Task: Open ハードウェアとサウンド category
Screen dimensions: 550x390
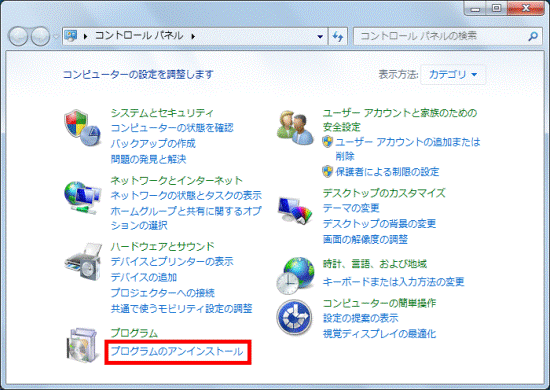Action: tap(162, 246)
